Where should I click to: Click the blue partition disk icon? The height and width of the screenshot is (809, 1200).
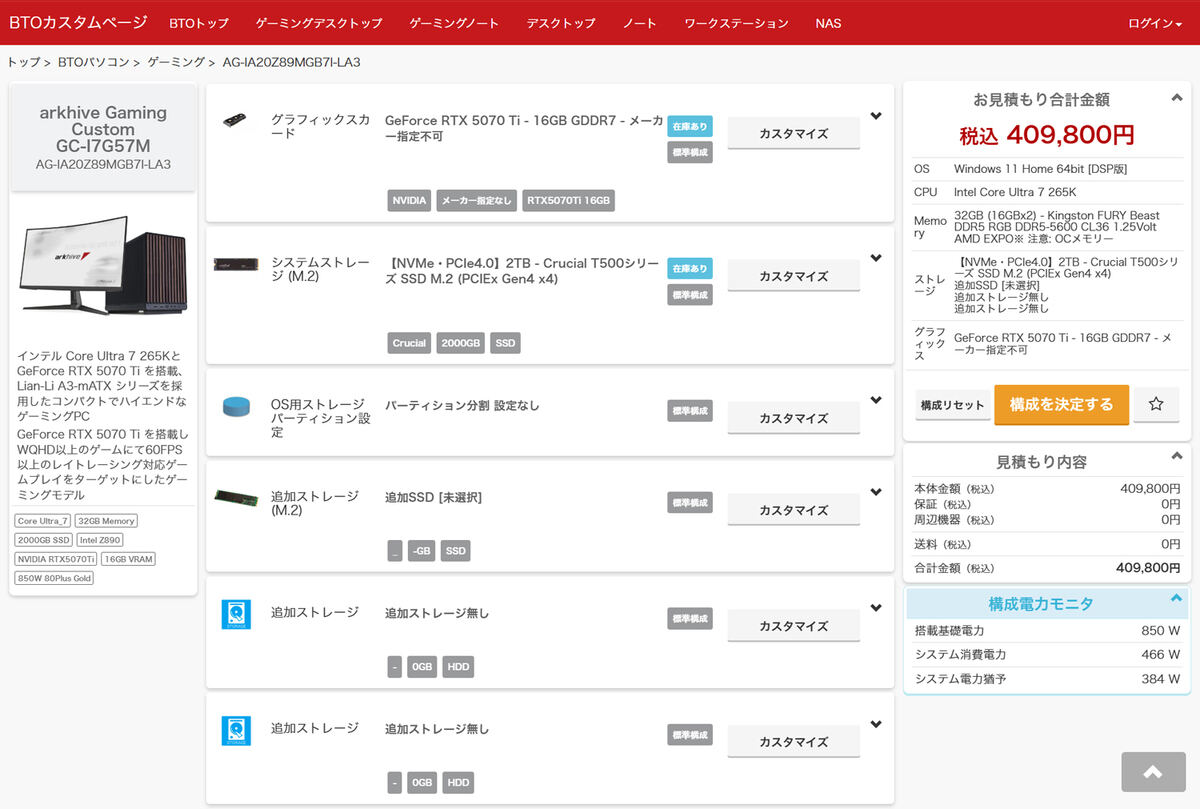236,407
